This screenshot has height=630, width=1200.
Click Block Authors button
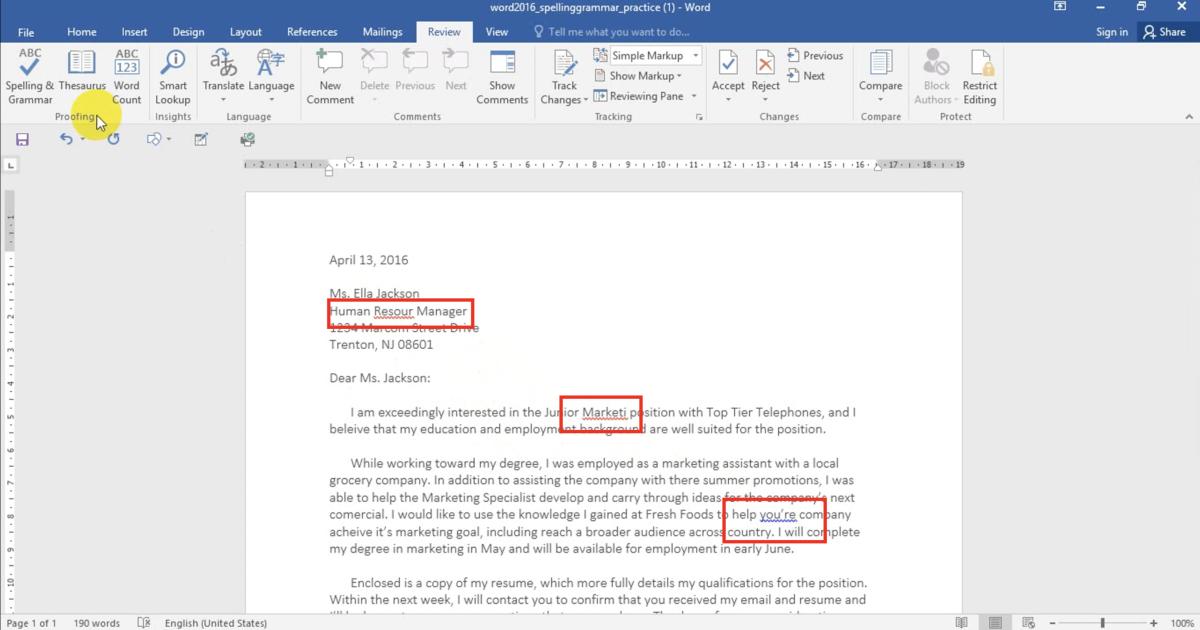[936, 76]
